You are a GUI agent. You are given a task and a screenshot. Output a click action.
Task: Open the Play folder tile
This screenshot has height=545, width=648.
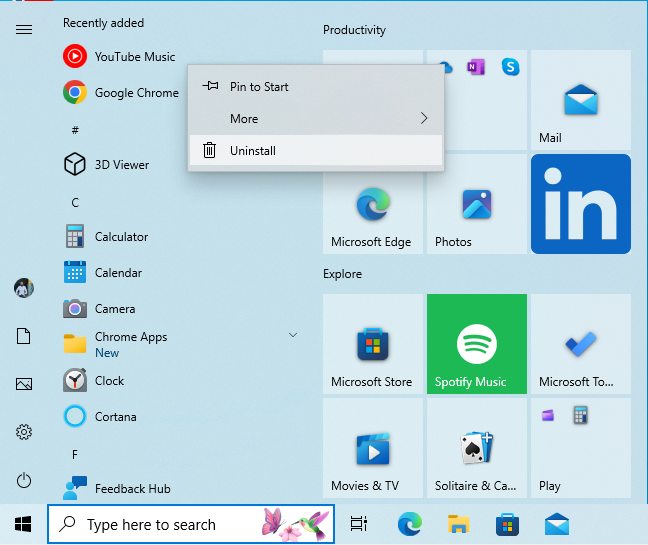coord(581,448)
